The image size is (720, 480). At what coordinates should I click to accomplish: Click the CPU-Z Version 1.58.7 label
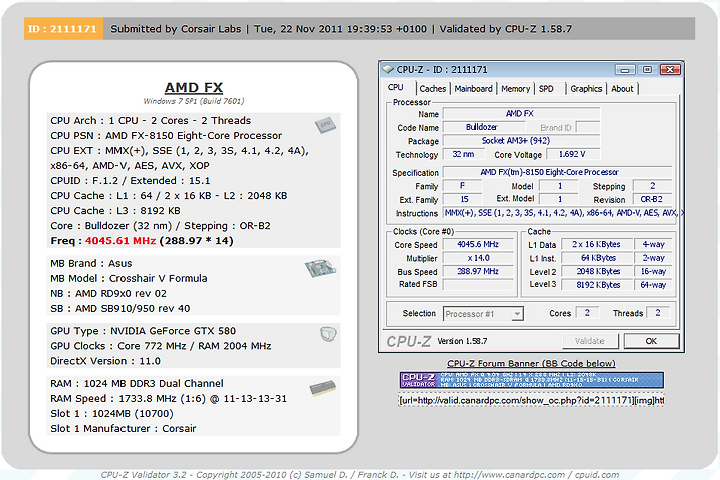(462, 341)
